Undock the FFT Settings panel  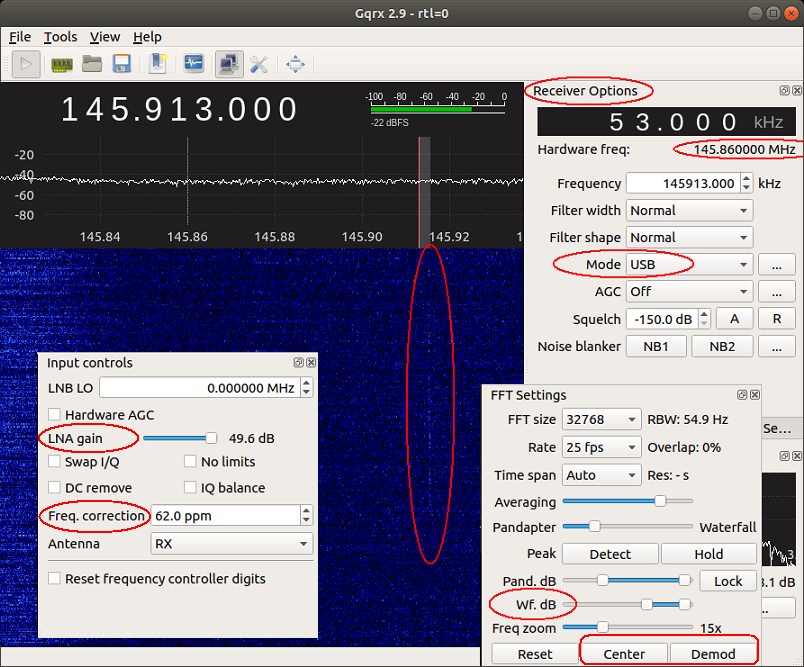tap(742, 395)
